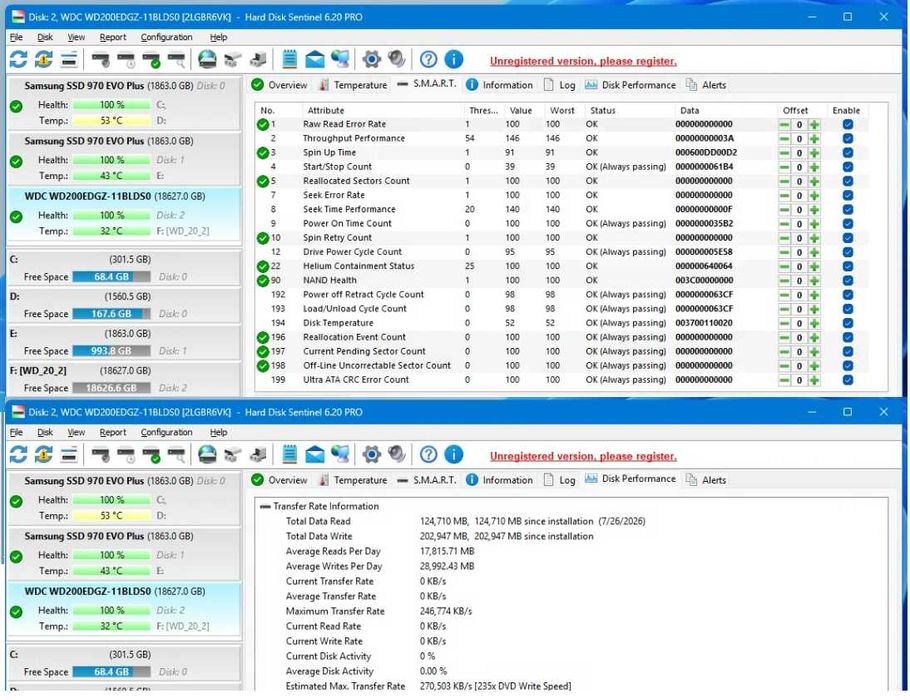Click the speaker sound icon in the S.M.A.R.T. window toolbar
Screen dimensions: 910x700
tap(397, 59)
